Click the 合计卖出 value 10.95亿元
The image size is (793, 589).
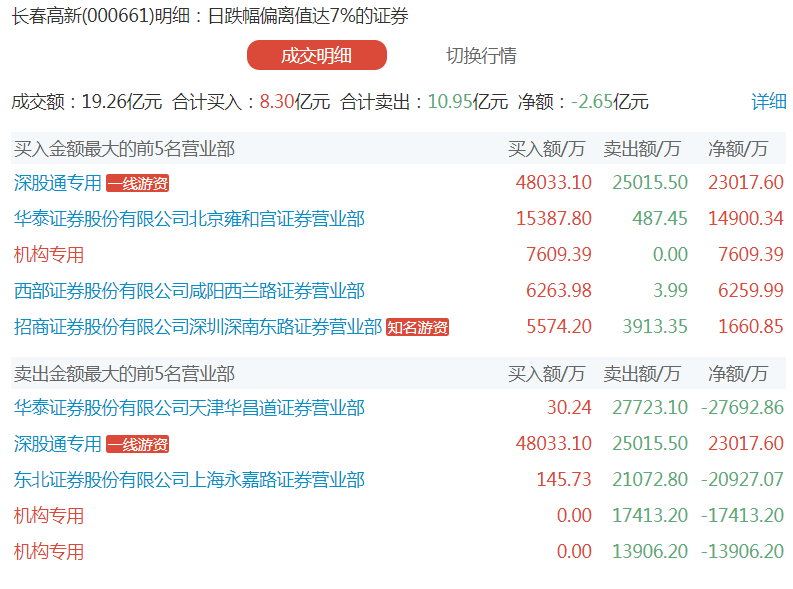(x=468, y=102)
